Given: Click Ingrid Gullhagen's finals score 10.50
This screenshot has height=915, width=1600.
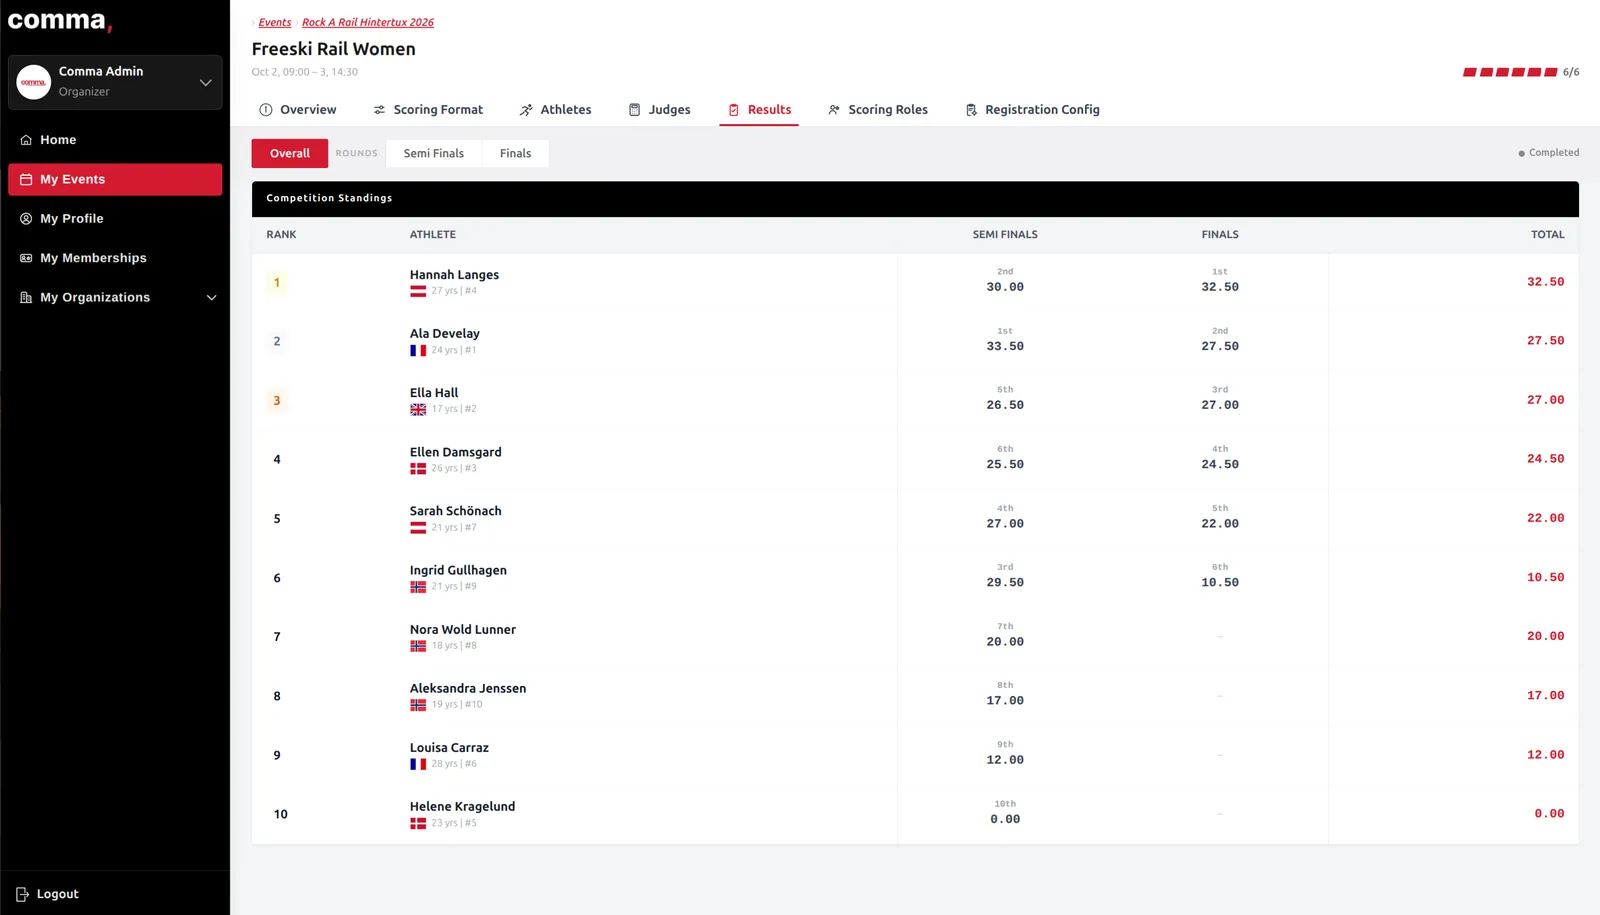Looking at the screenshot, I should click(x=1220, y=583).
